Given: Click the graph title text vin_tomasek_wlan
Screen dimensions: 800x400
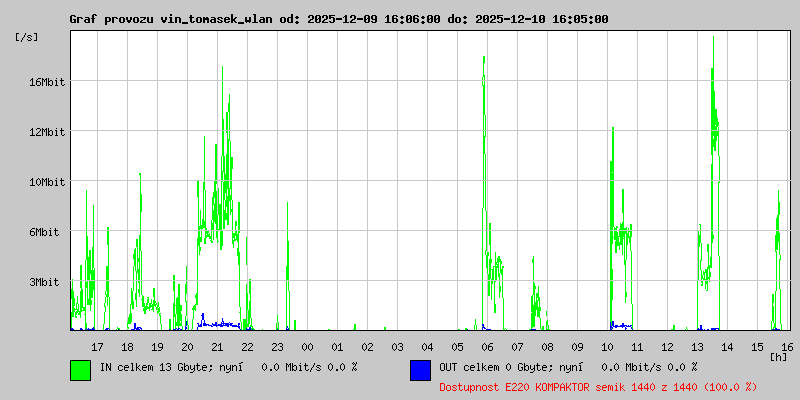Looking at the screenshot, I should coord(217,19).
